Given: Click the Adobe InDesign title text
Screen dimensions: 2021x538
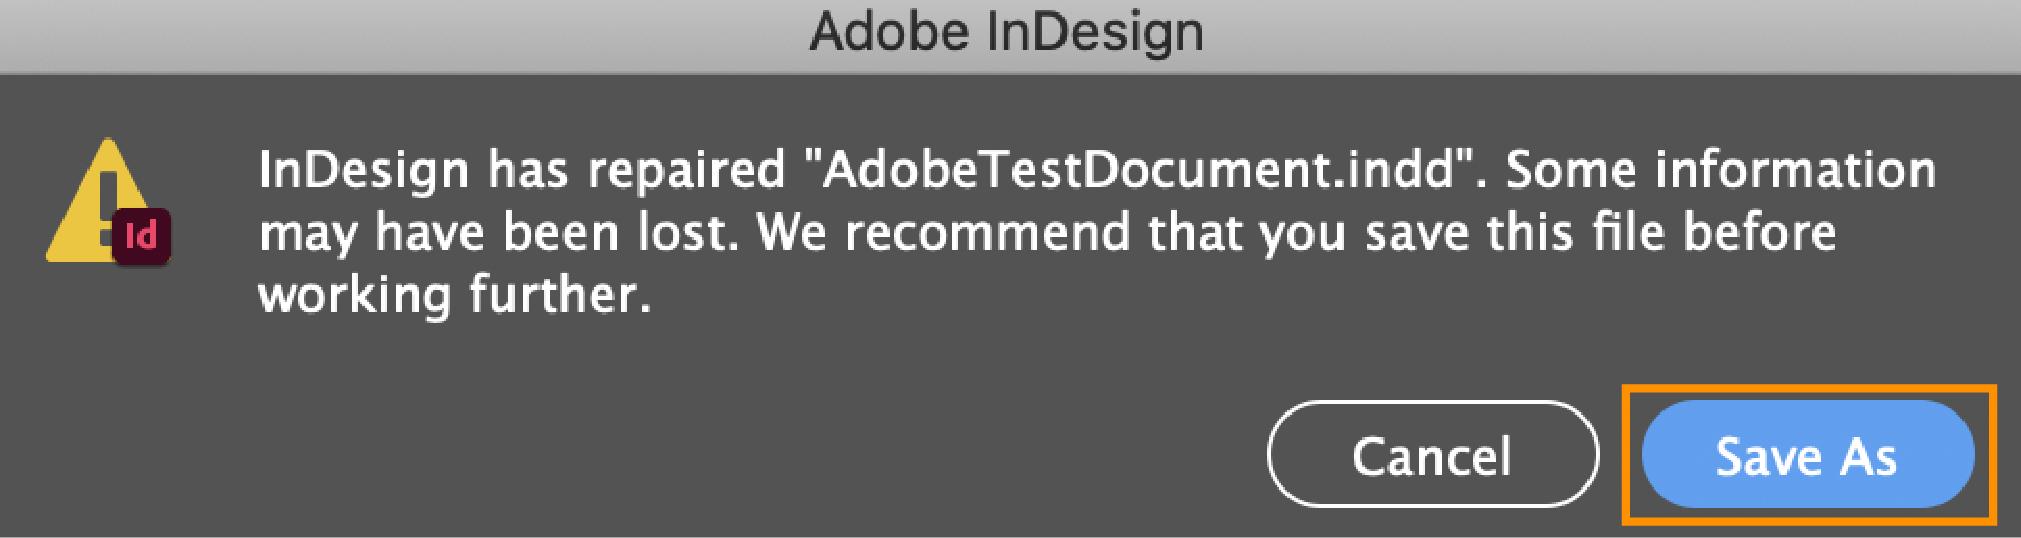Looking at the screenshot, I should [x=1006, y=32].
